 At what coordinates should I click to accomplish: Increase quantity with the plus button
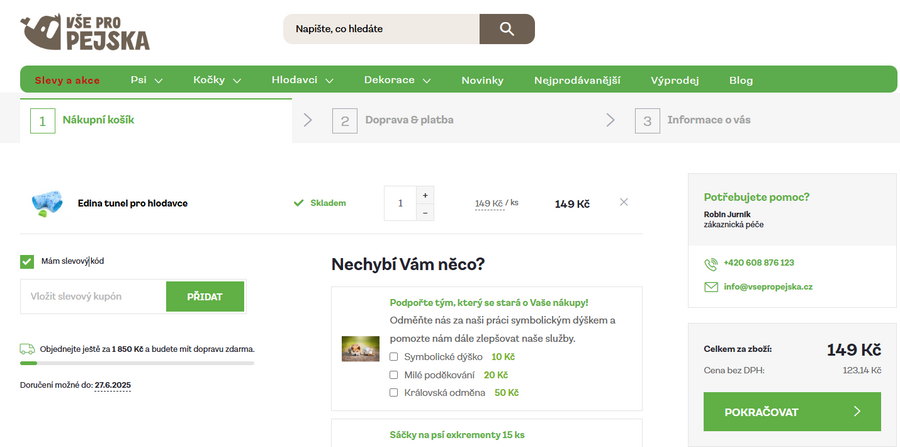tap(425, 194)
